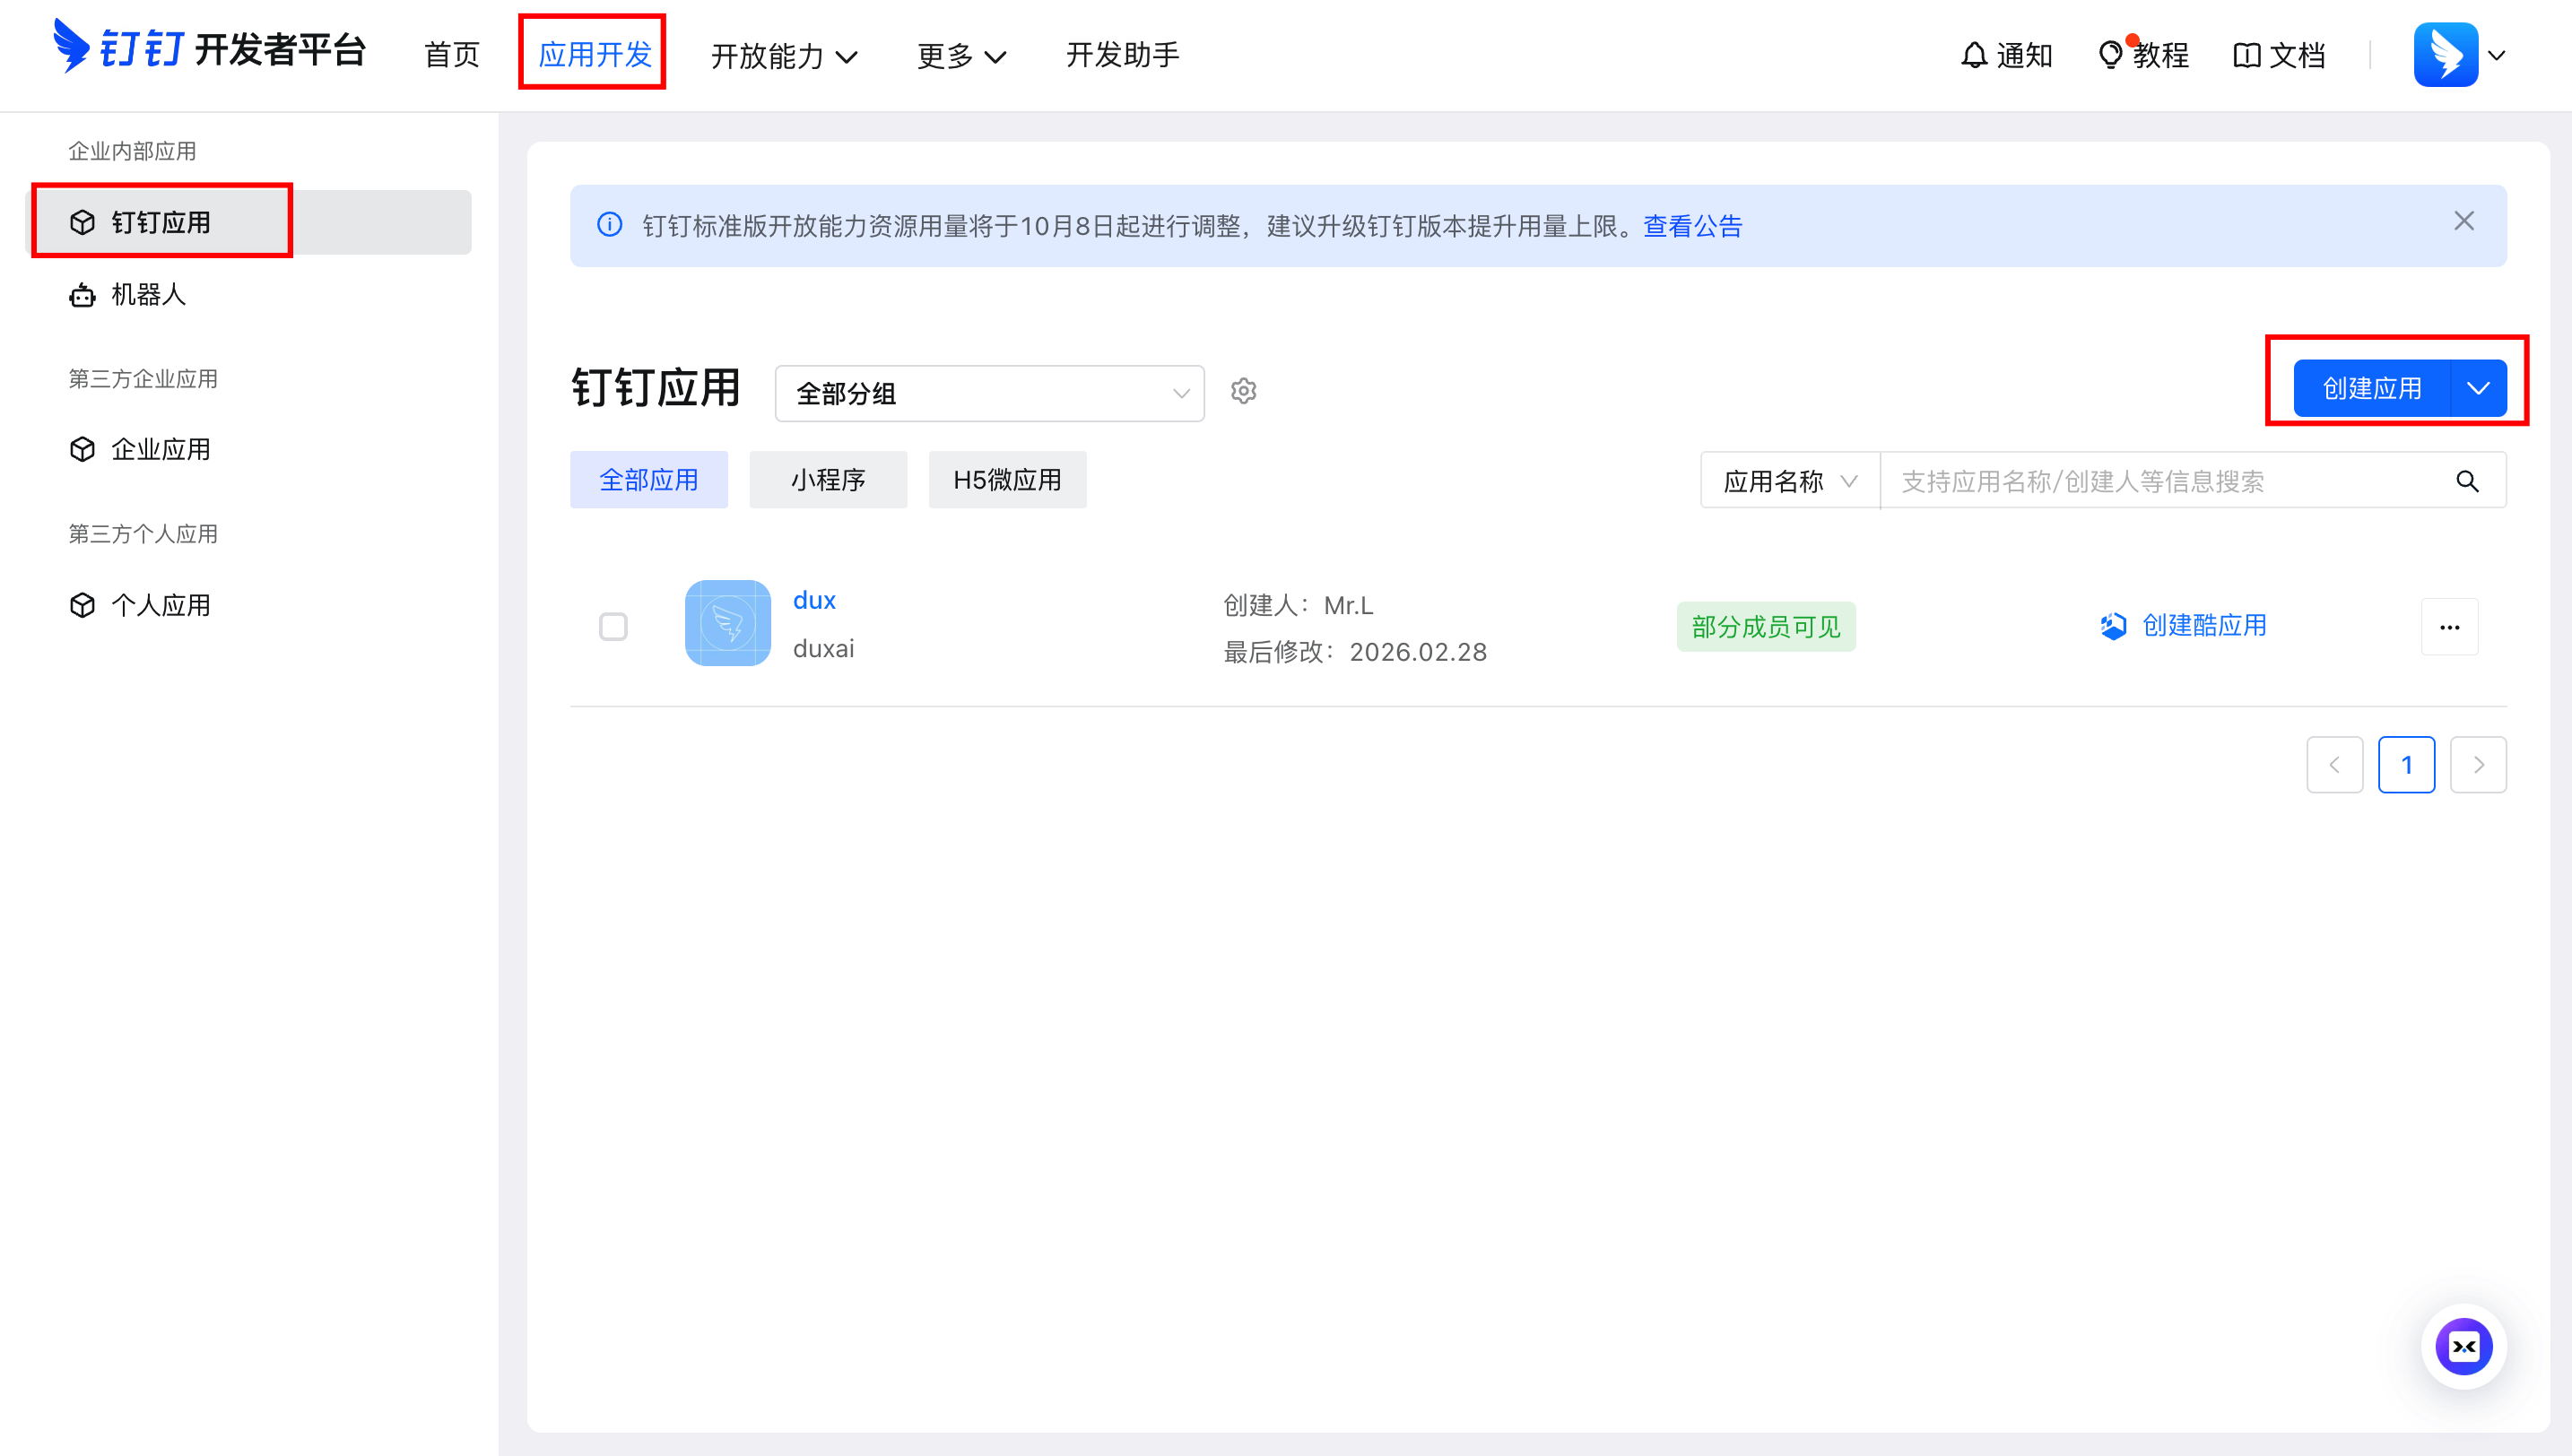The width and height of the screenshot is (2572, 1456).
Task: Check the checkbox next to dux
Action: pyautogui.click(x=613, y=625)
